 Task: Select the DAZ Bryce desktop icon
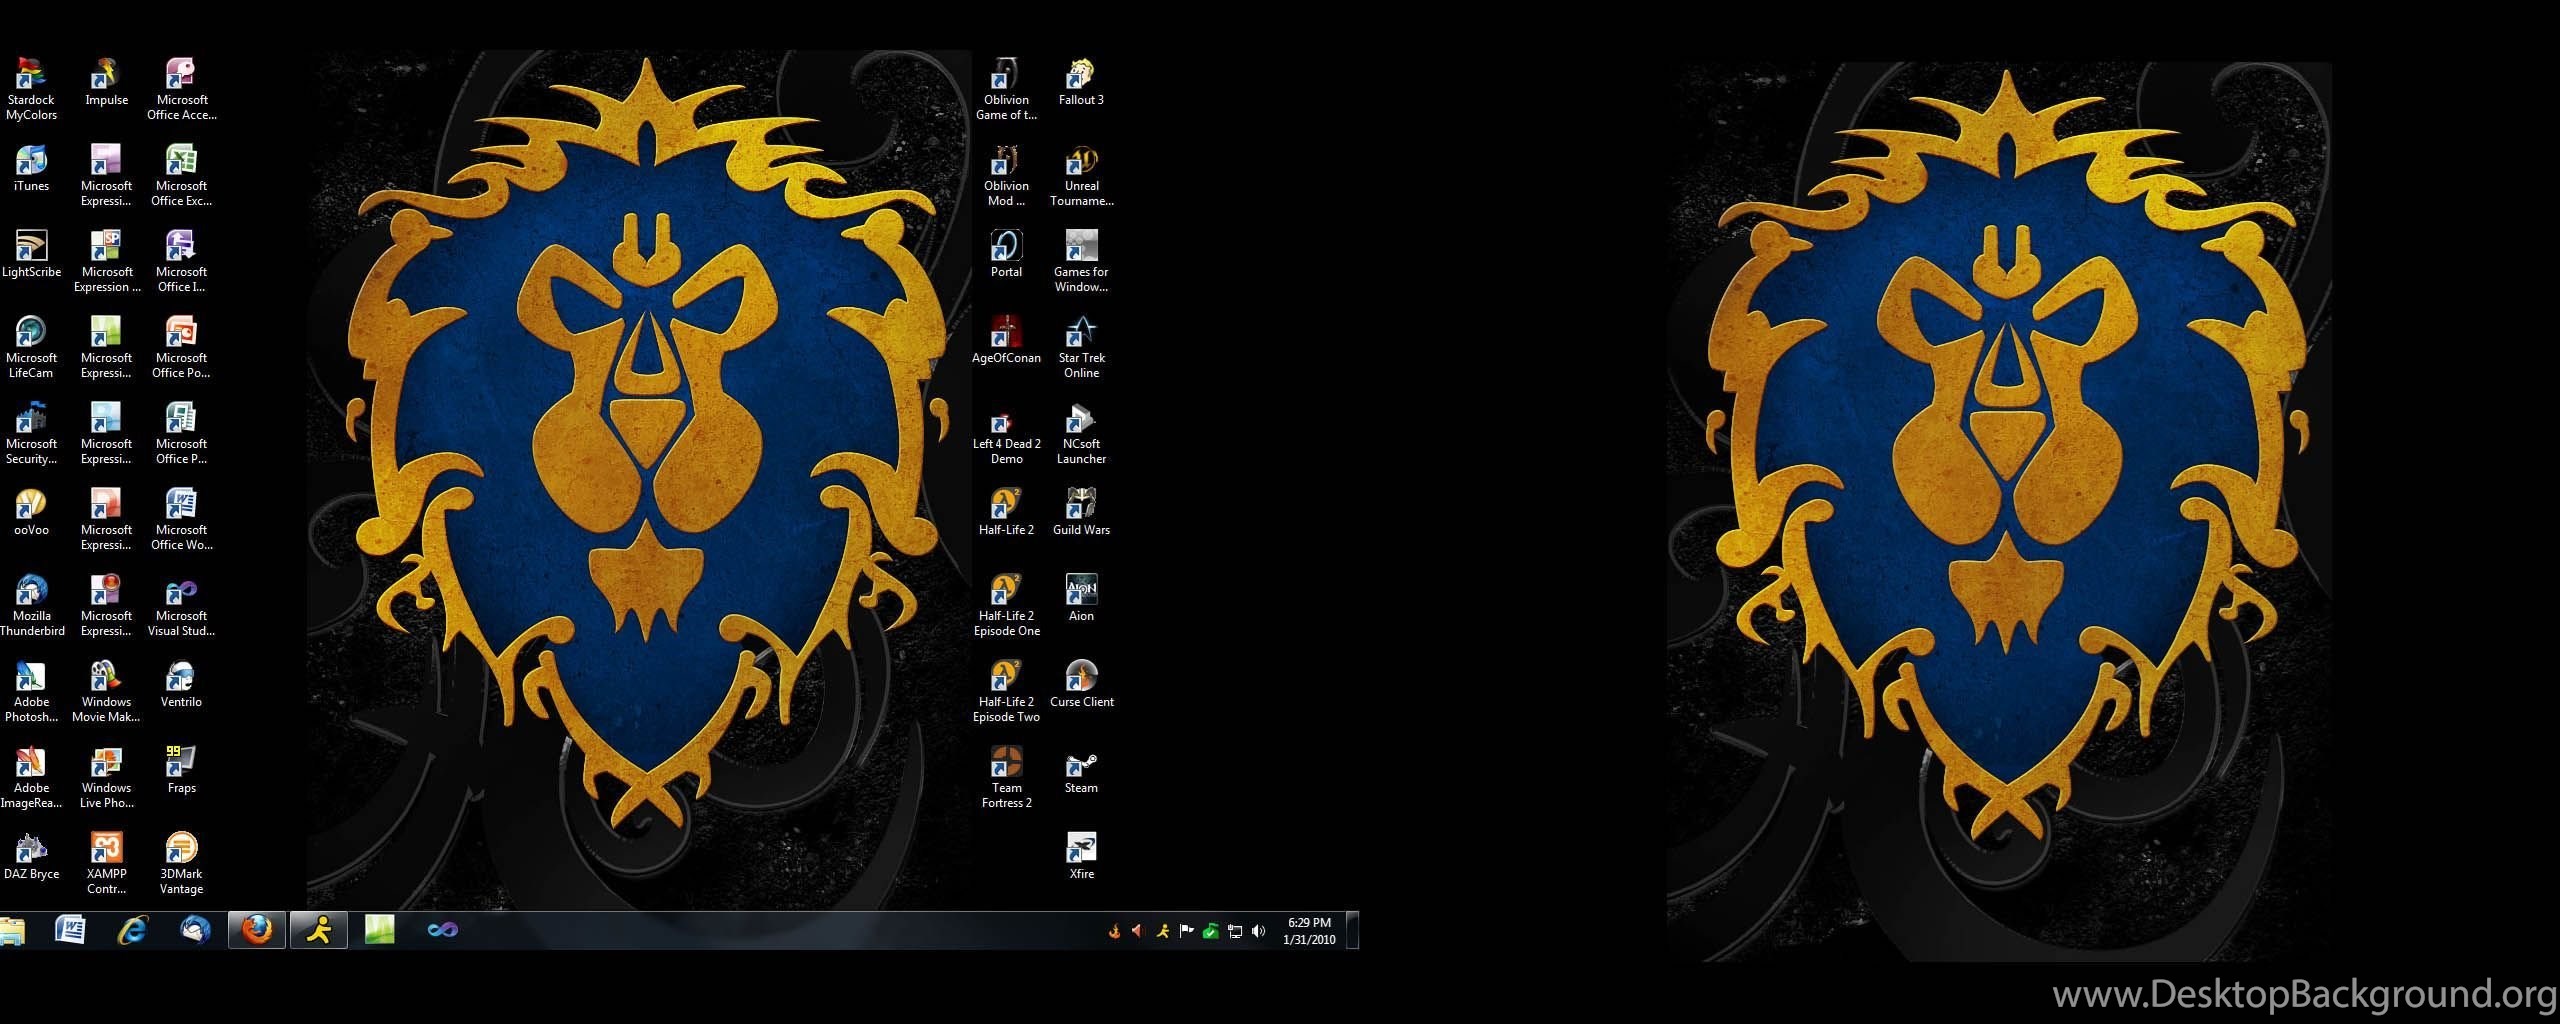(31, 856)
